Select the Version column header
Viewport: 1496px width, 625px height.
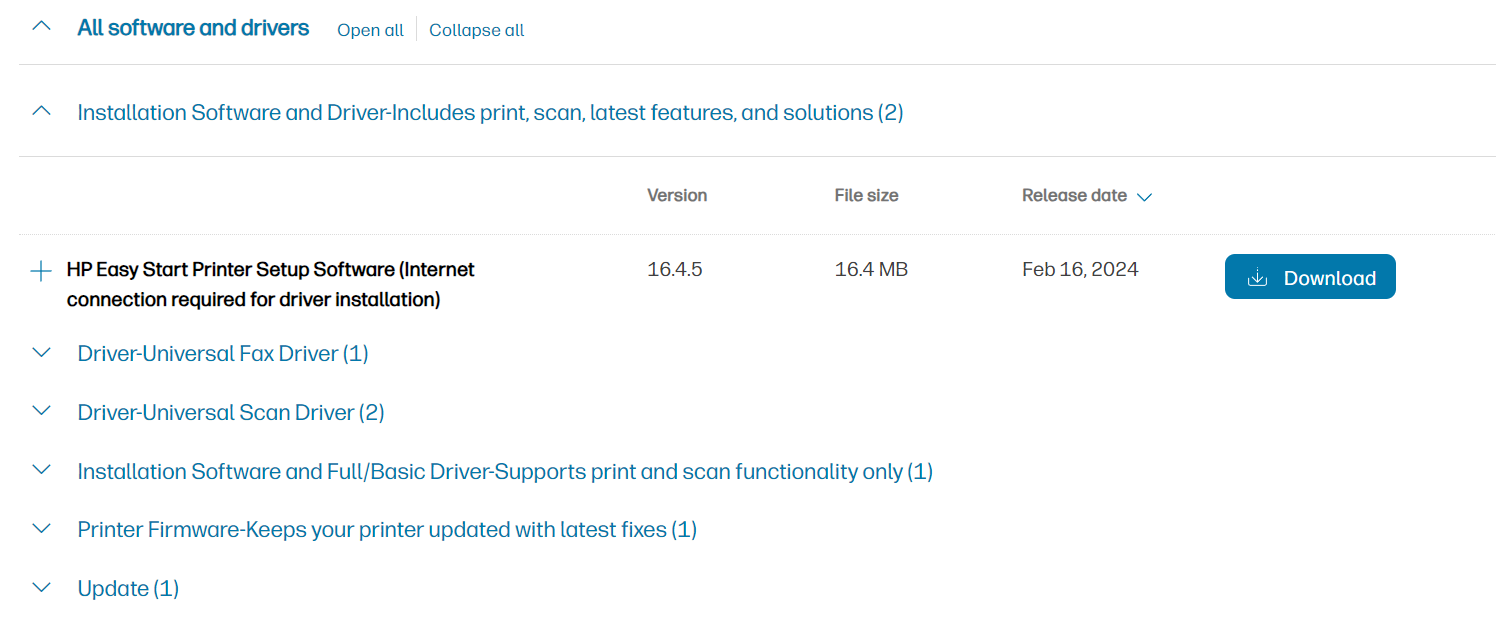click(676, 195)
